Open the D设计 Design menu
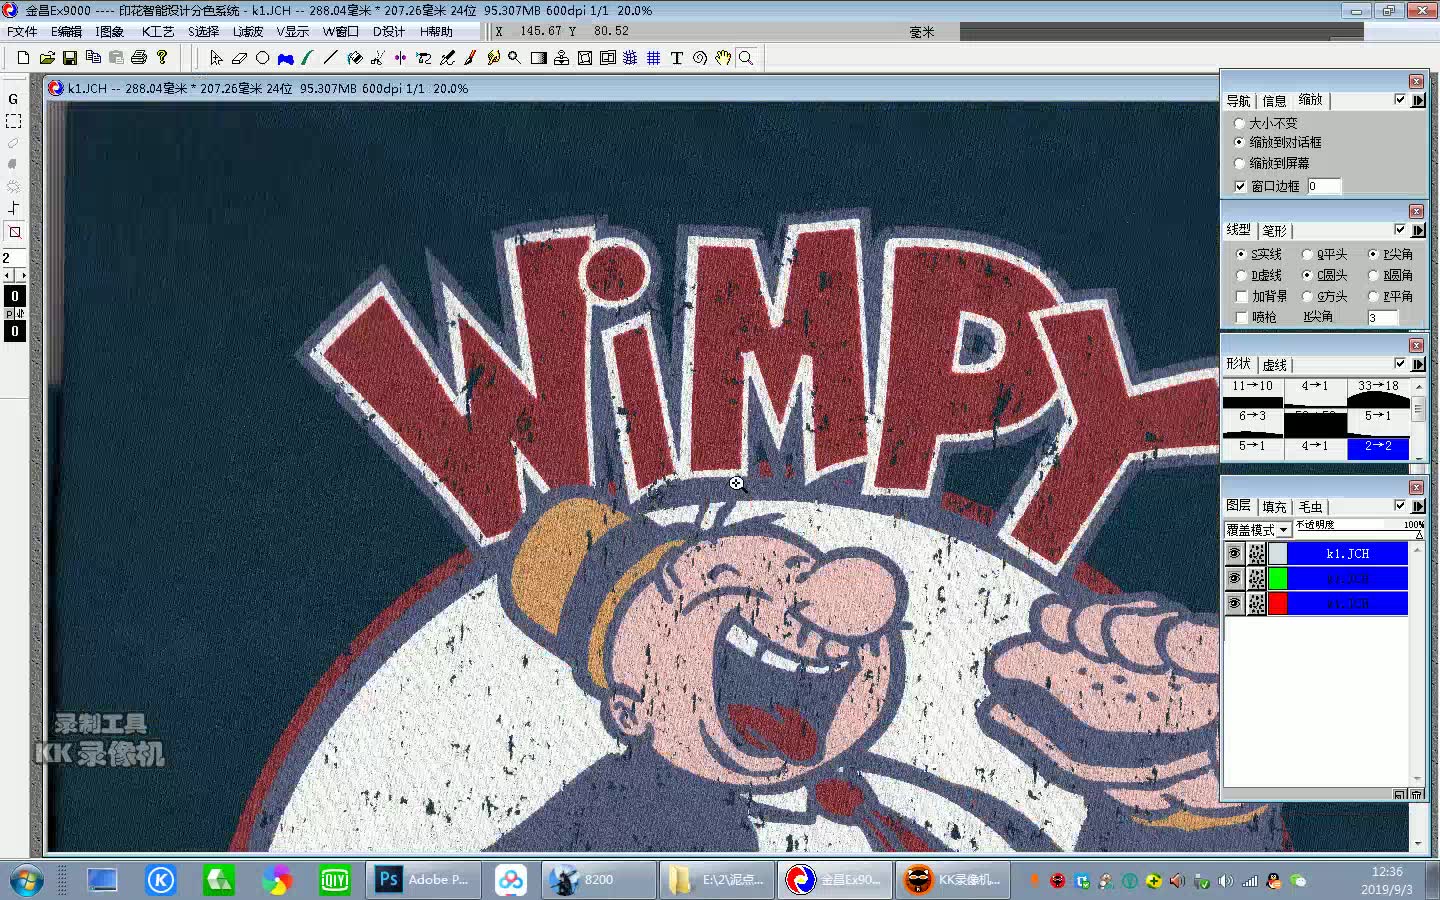 389,32
